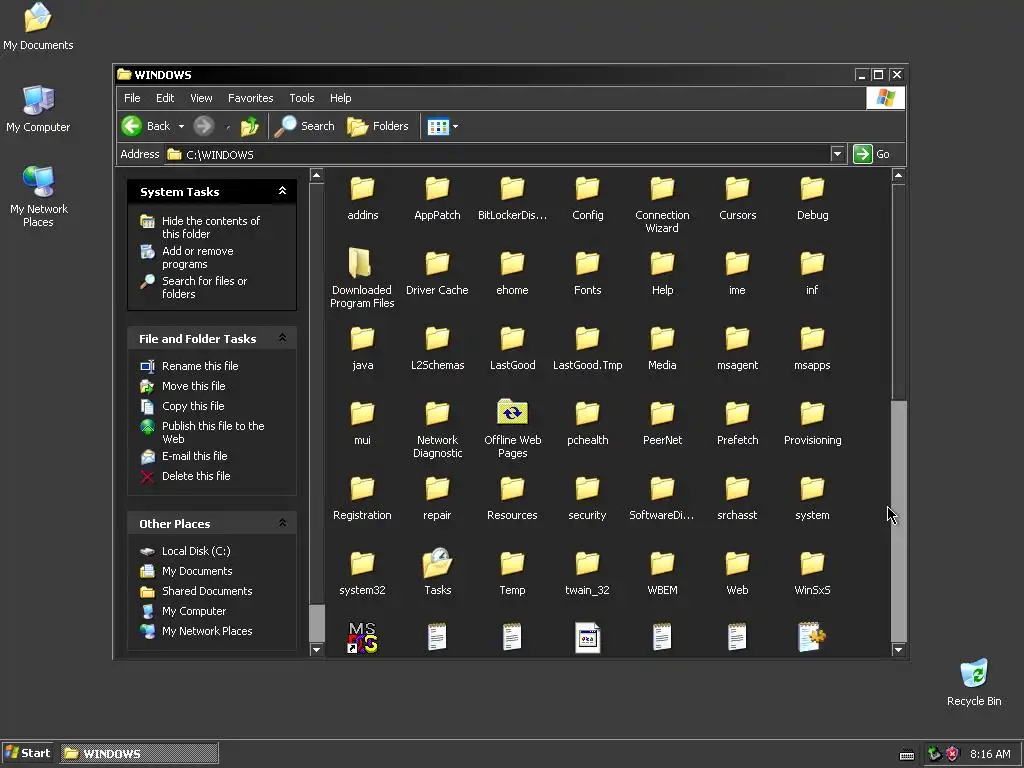Select the Registration folder
This screenshot has height=768, width=1024.
362,500
